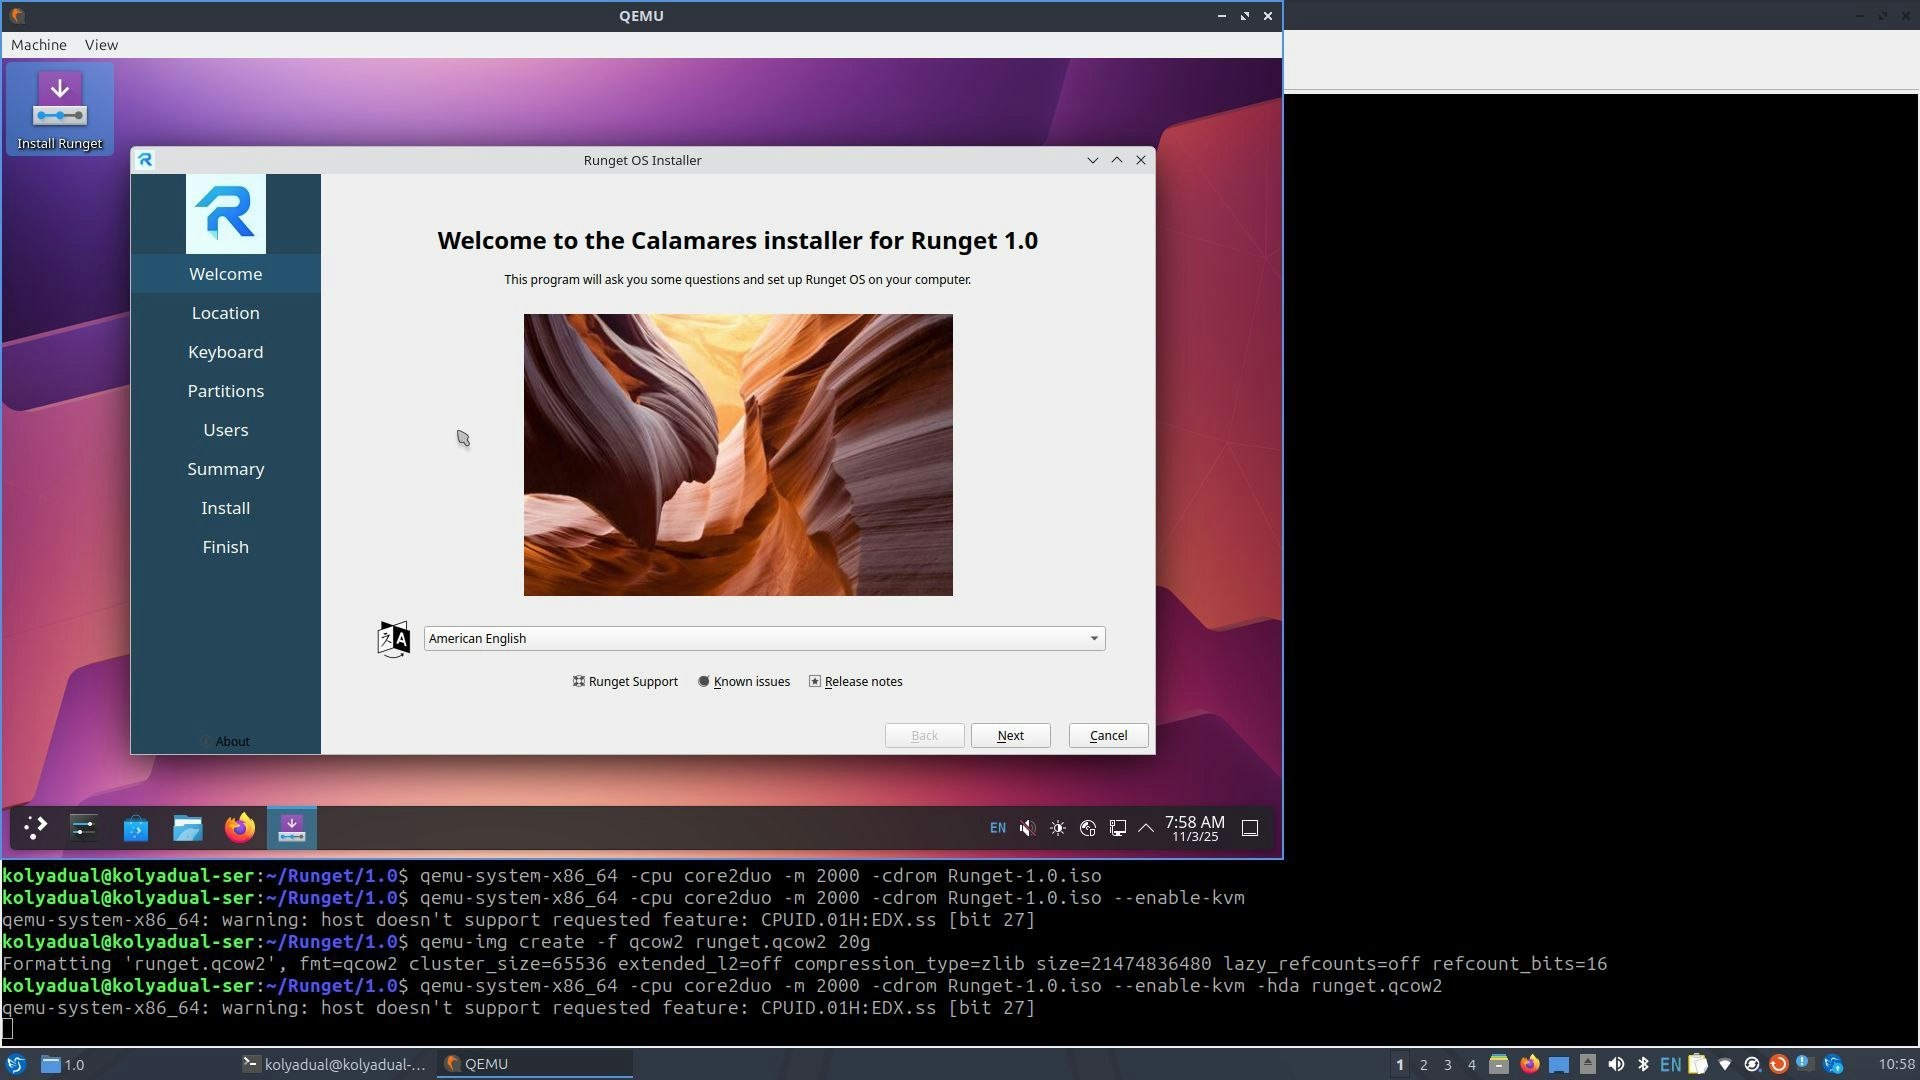Click the QEMU window title bar icon
Screen dimensions: 1920x1080
coord(17,16)
